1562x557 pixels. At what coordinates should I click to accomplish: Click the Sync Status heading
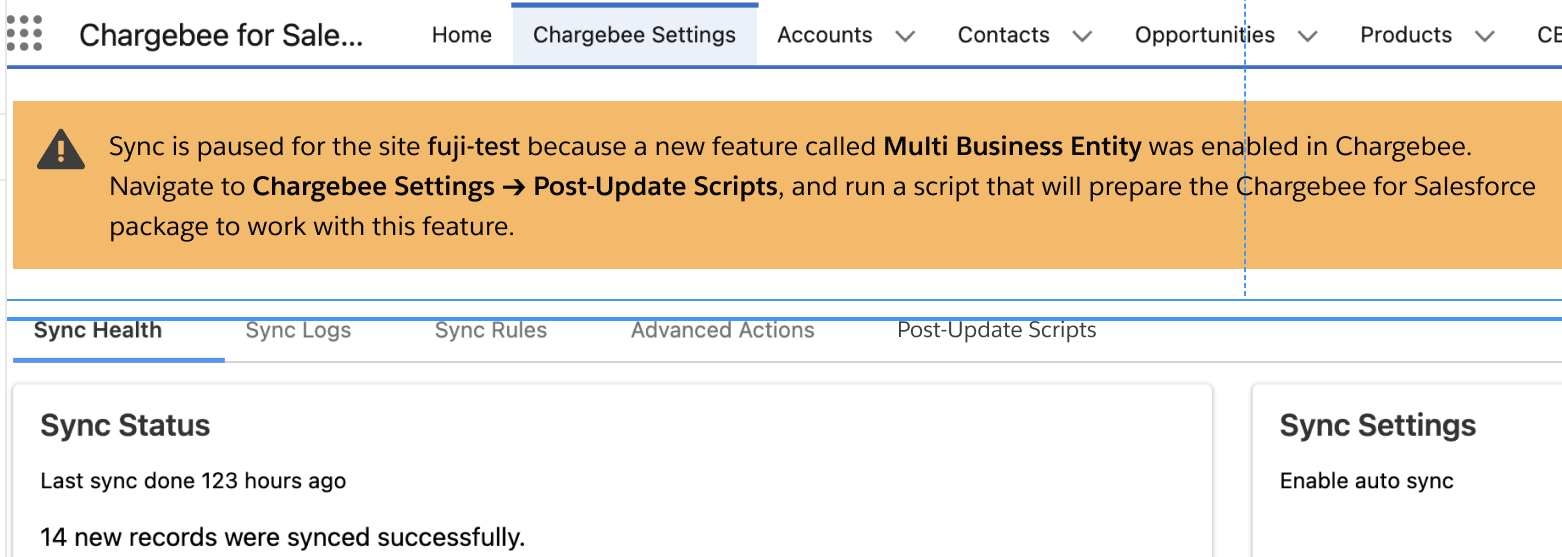[125, 426]
